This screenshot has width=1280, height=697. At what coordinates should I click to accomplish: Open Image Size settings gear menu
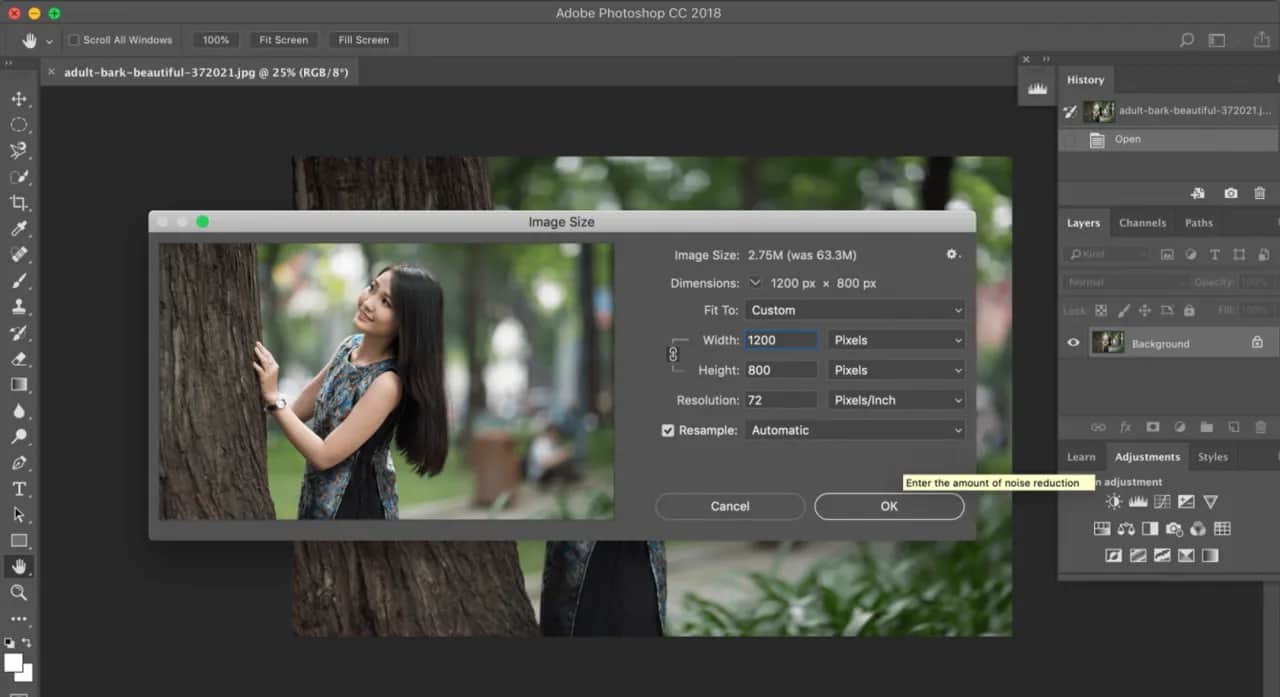[953, 255]
